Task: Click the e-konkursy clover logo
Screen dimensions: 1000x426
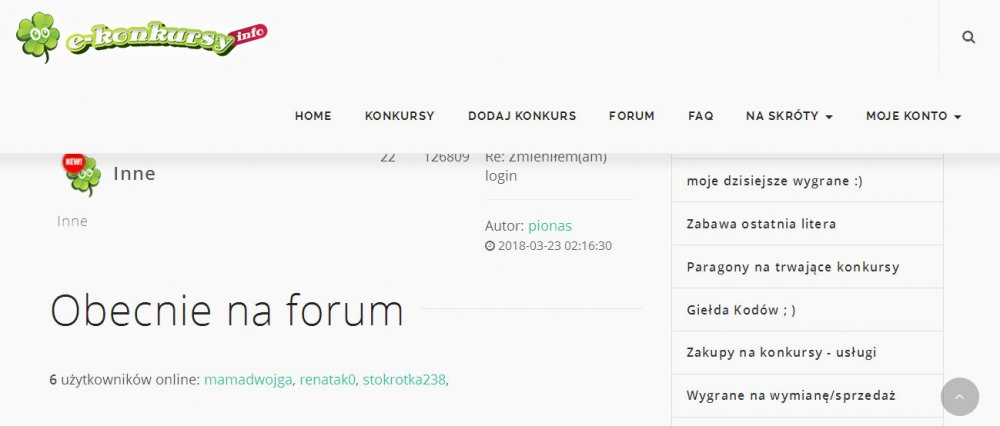Action: point(141,38)
